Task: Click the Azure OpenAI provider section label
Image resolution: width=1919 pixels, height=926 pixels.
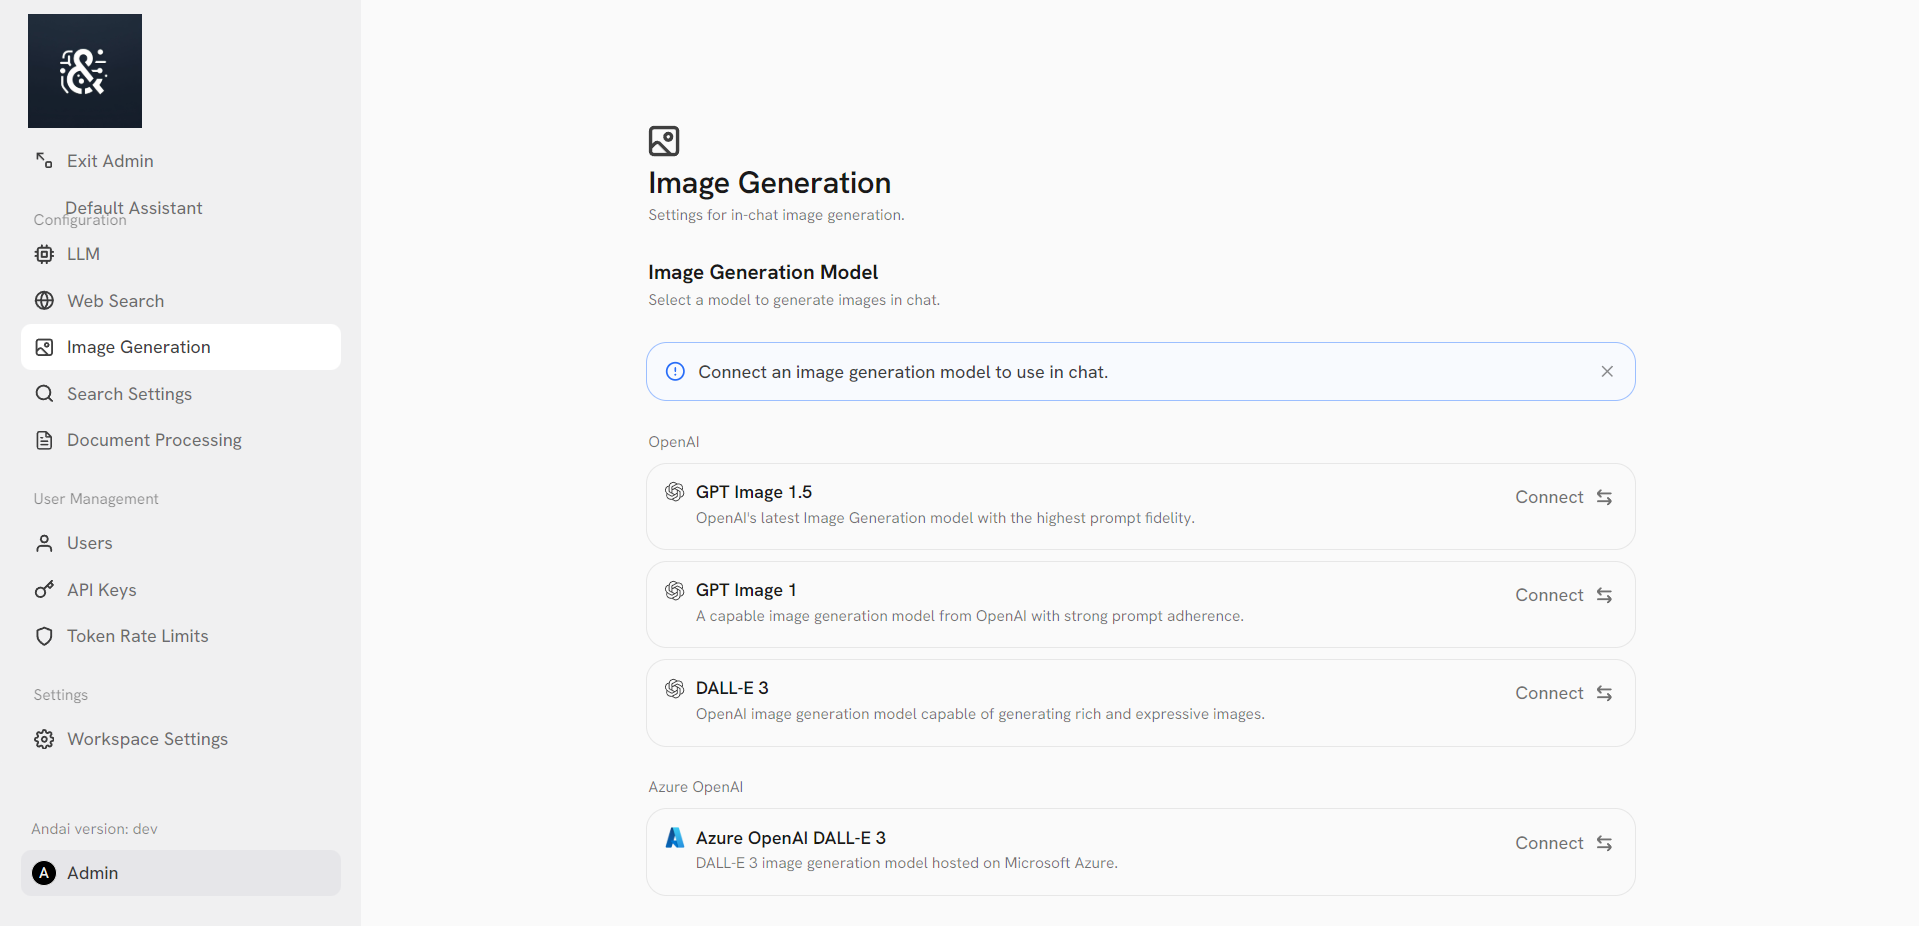Action: coord(696,787)
